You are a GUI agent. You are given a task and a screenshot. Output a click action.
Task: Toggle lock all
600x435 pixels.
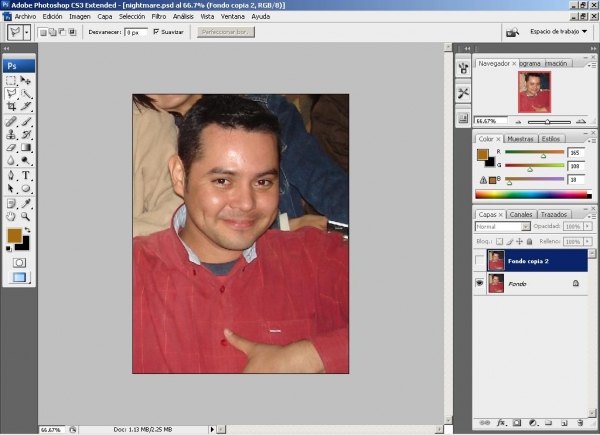click(530, 241)
